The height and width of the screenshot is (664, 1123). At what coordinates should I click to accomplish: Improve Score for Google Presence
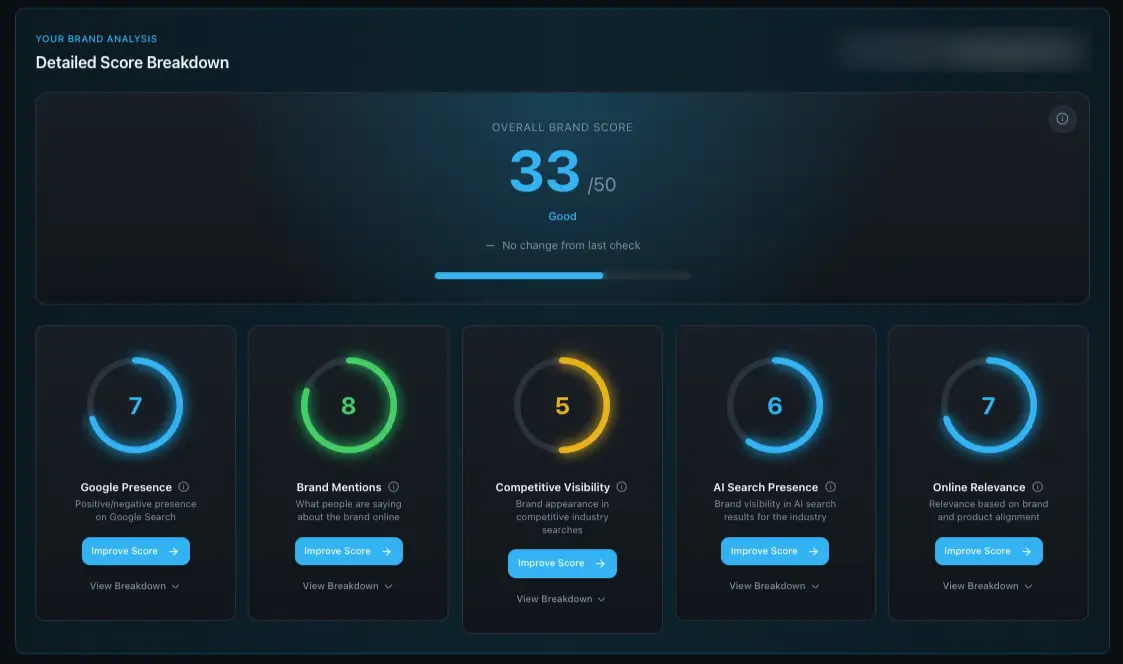tap(135, 551)
